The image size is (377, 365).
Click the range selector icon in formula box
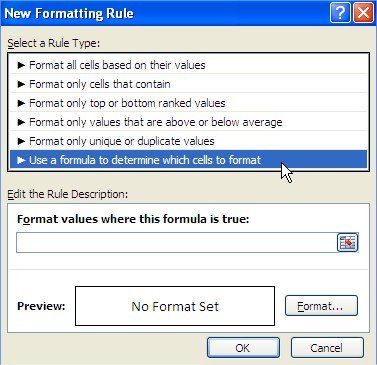[x=347, y=242]
